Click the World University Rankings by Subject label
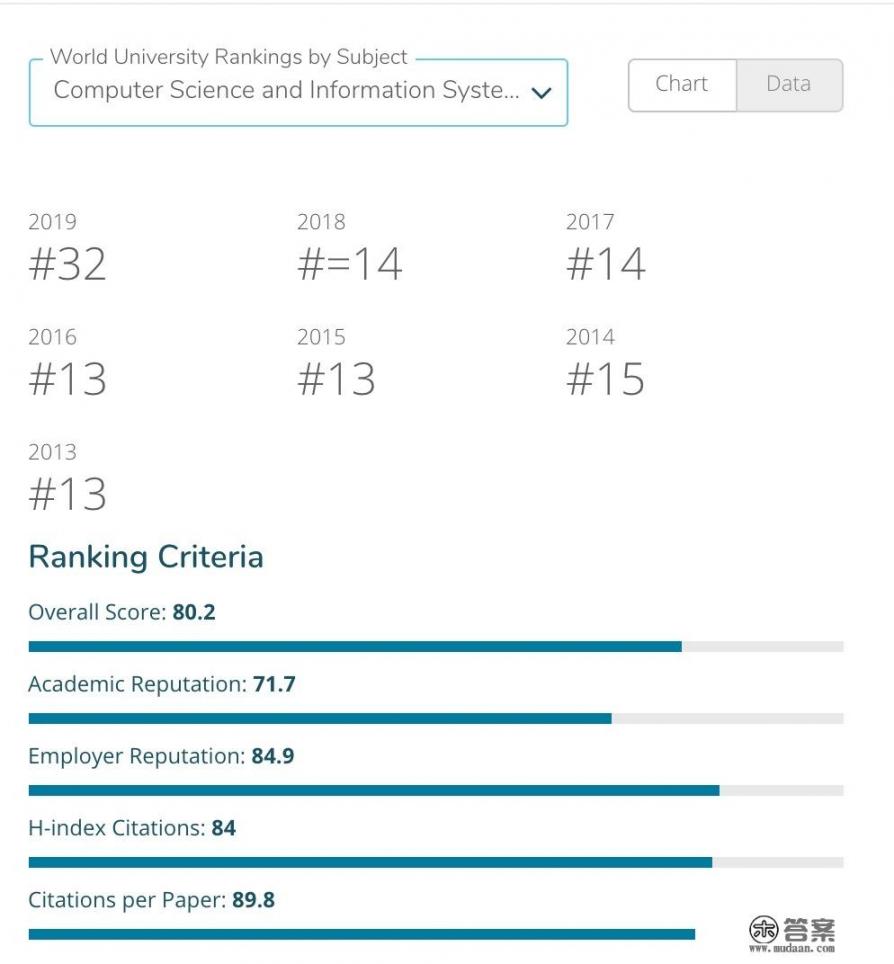The width and height of the screenshot is (894, 964). coord(229,57)
